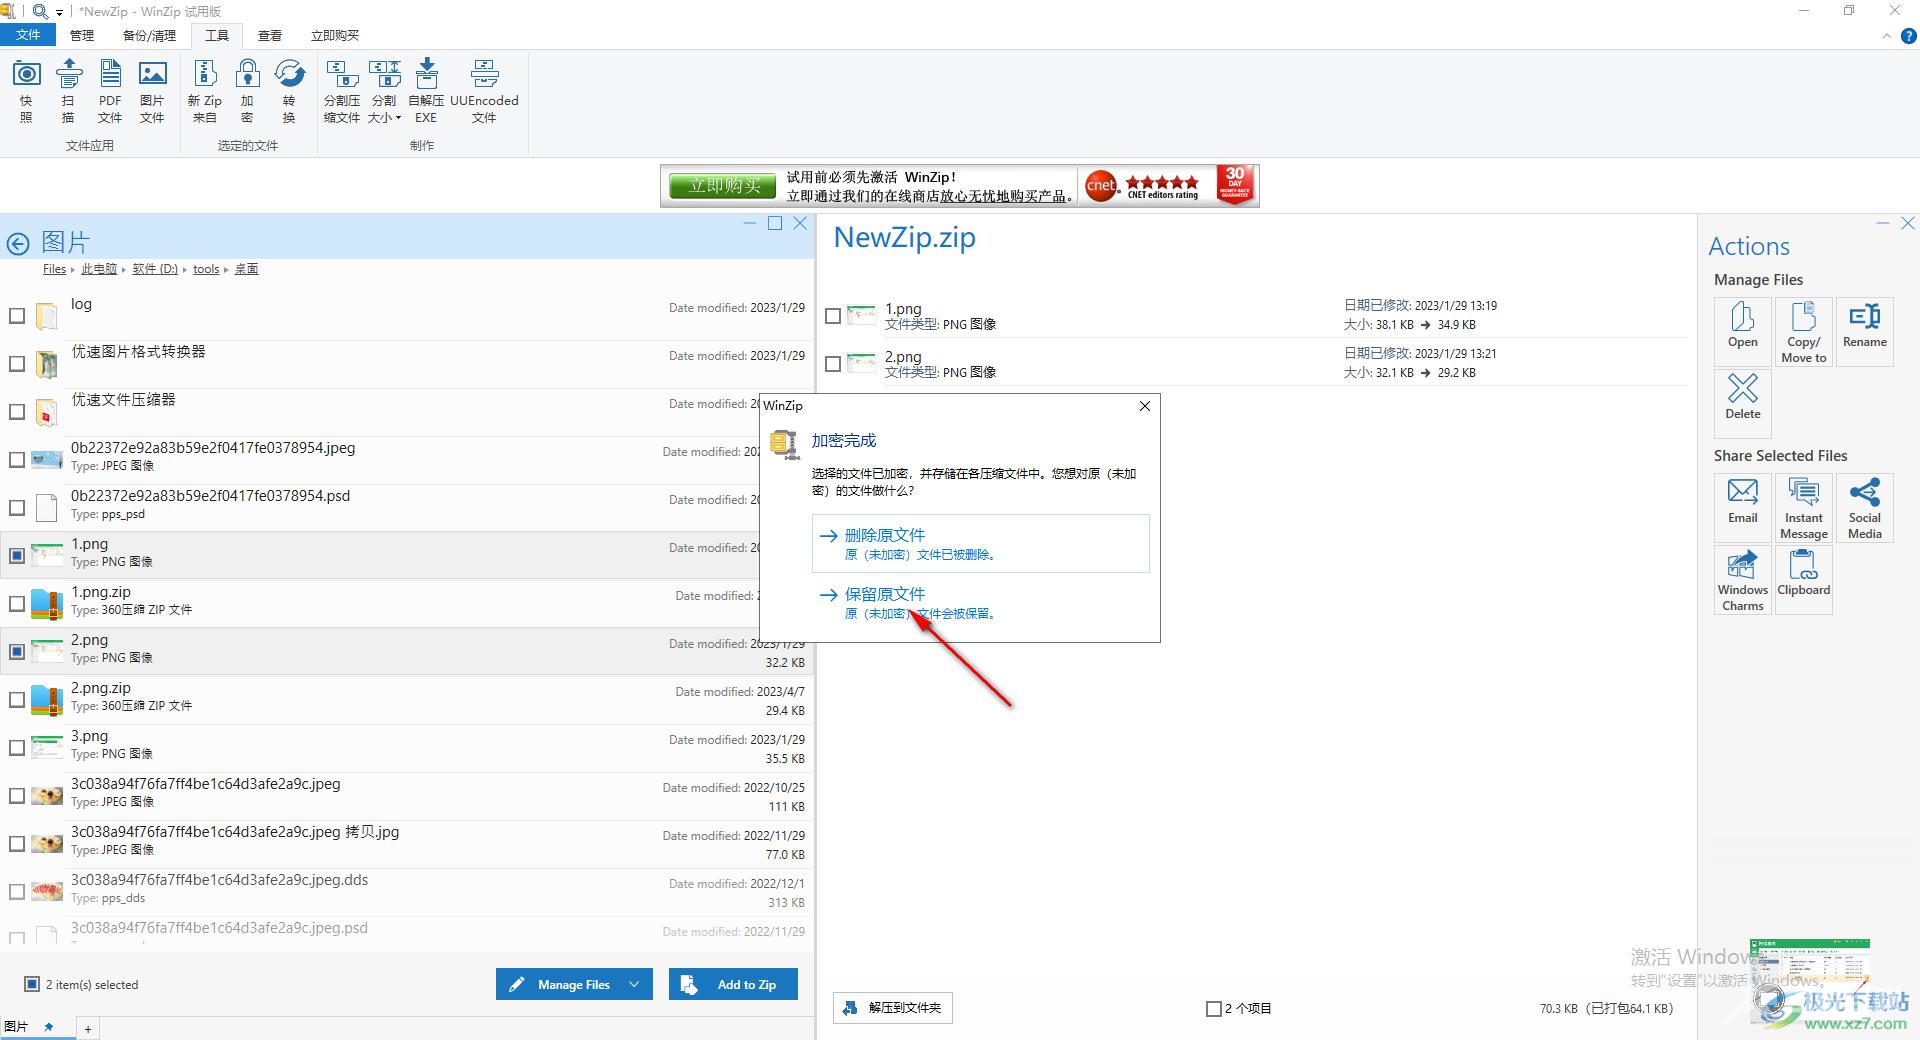The image size is (1920, 1040).
Task: Toggle the 2 个项目 select-all checkbox
Action: pos(1213,1009)
